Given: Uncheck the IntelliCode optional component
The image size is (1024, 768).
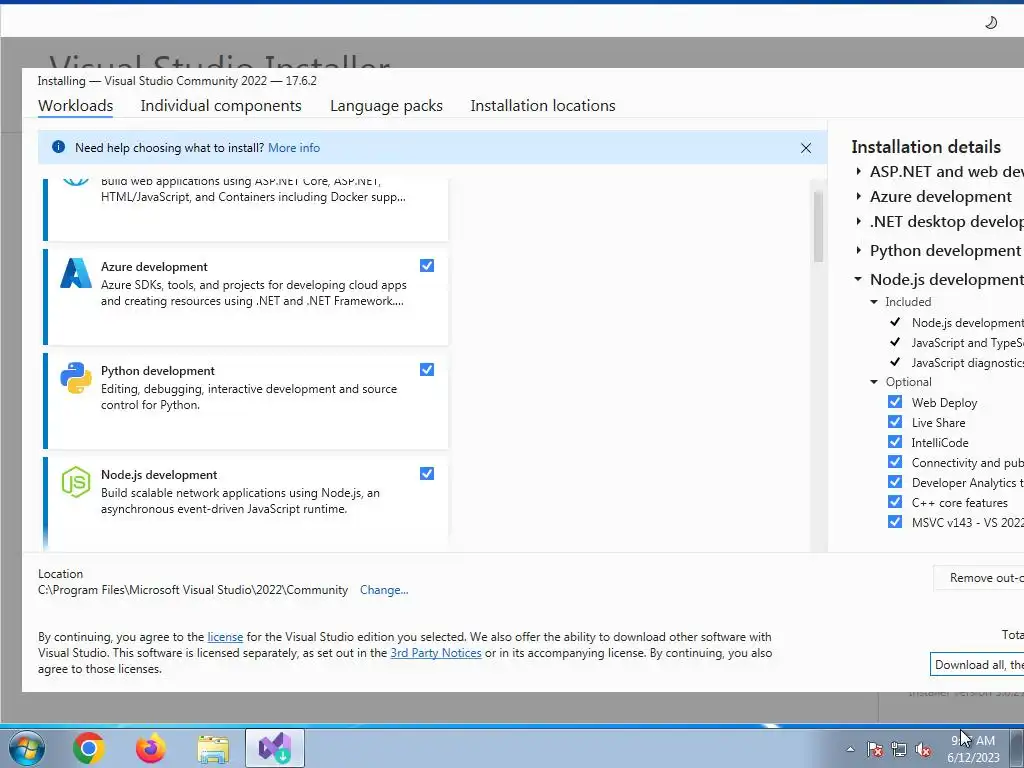Looking at the screenshot, I should click(x=895, y=442).
